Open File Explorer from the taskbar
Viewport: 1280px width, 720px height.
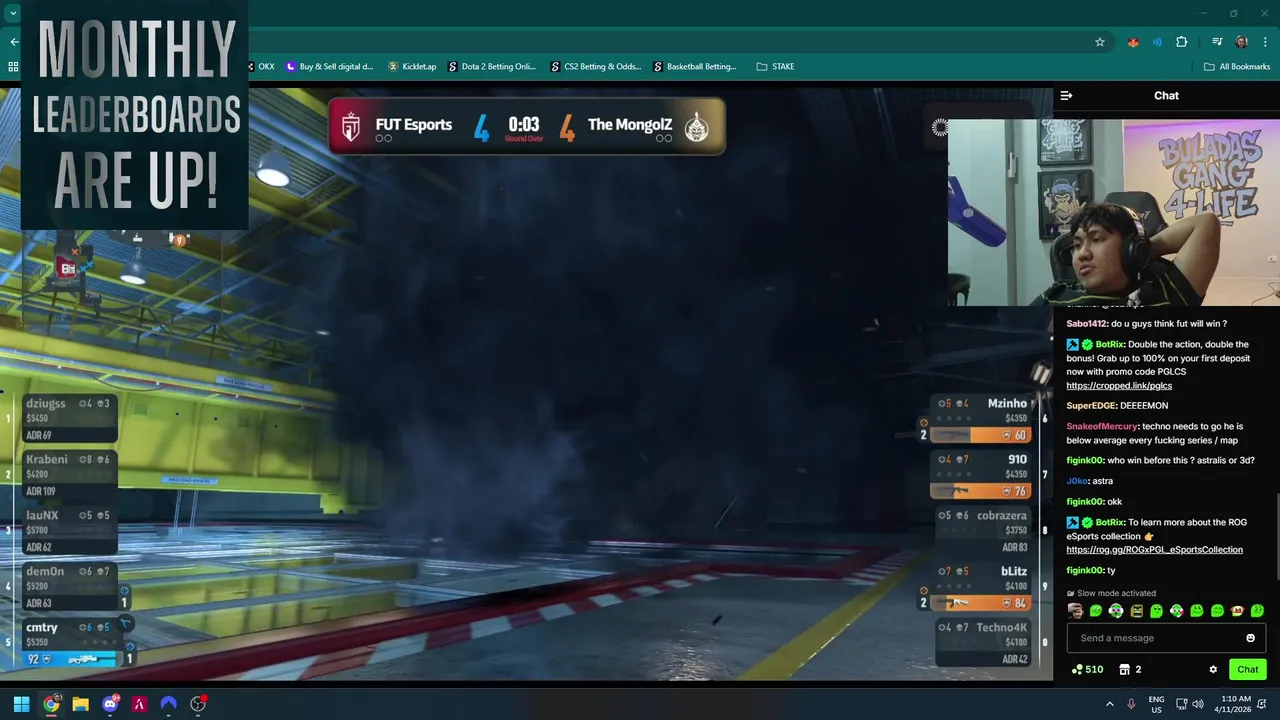80,704
